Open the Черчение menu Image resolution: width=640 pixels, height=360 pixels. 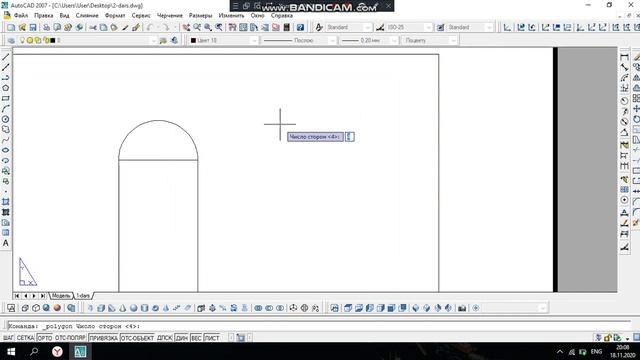pyautogui.click(x=170, y=16)
